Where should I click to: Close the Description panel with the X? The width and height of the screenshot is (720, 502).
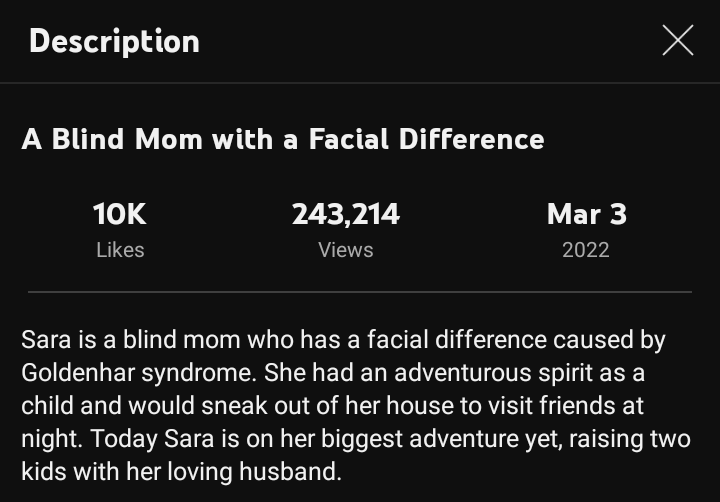pos(677,41)
